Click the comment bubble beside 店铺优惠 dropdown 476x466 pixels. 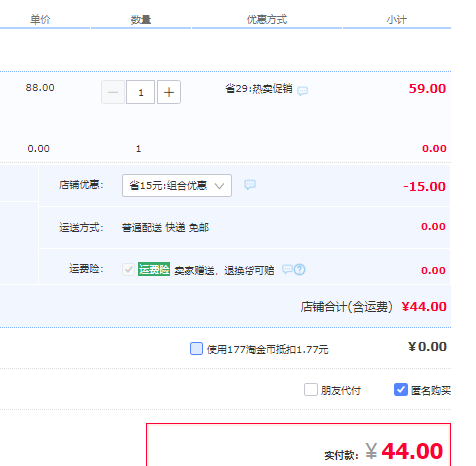click(x=250, y=184)
